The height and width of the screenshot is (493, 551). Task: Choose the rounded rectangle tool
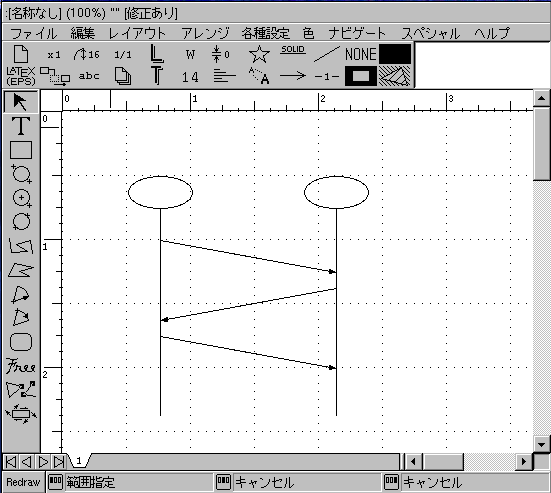(21, 342)
